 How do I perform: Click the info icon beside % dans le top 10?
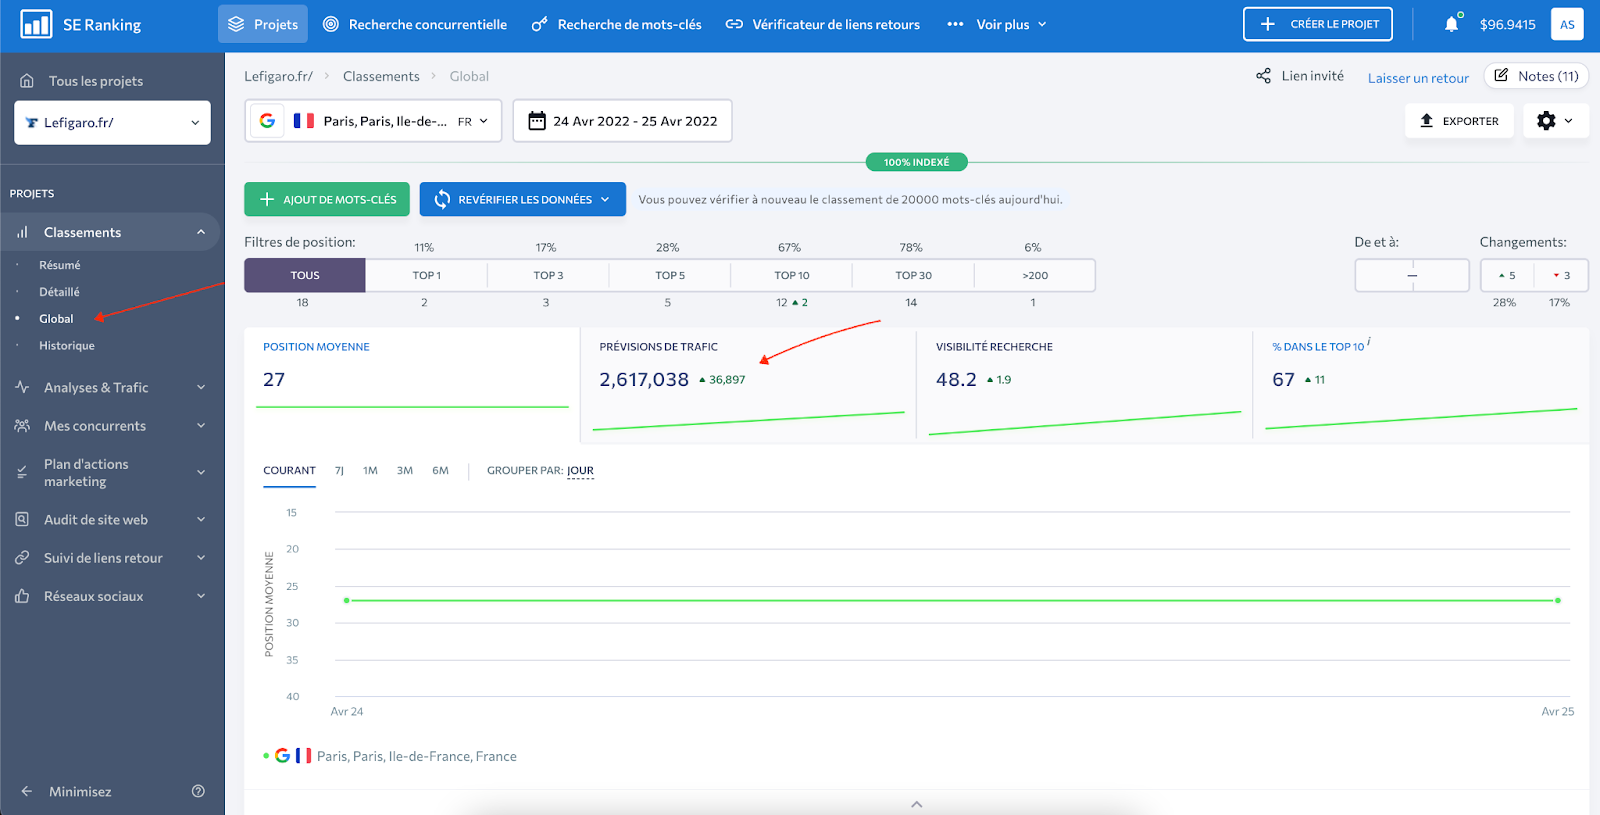tap(1369, 342)
